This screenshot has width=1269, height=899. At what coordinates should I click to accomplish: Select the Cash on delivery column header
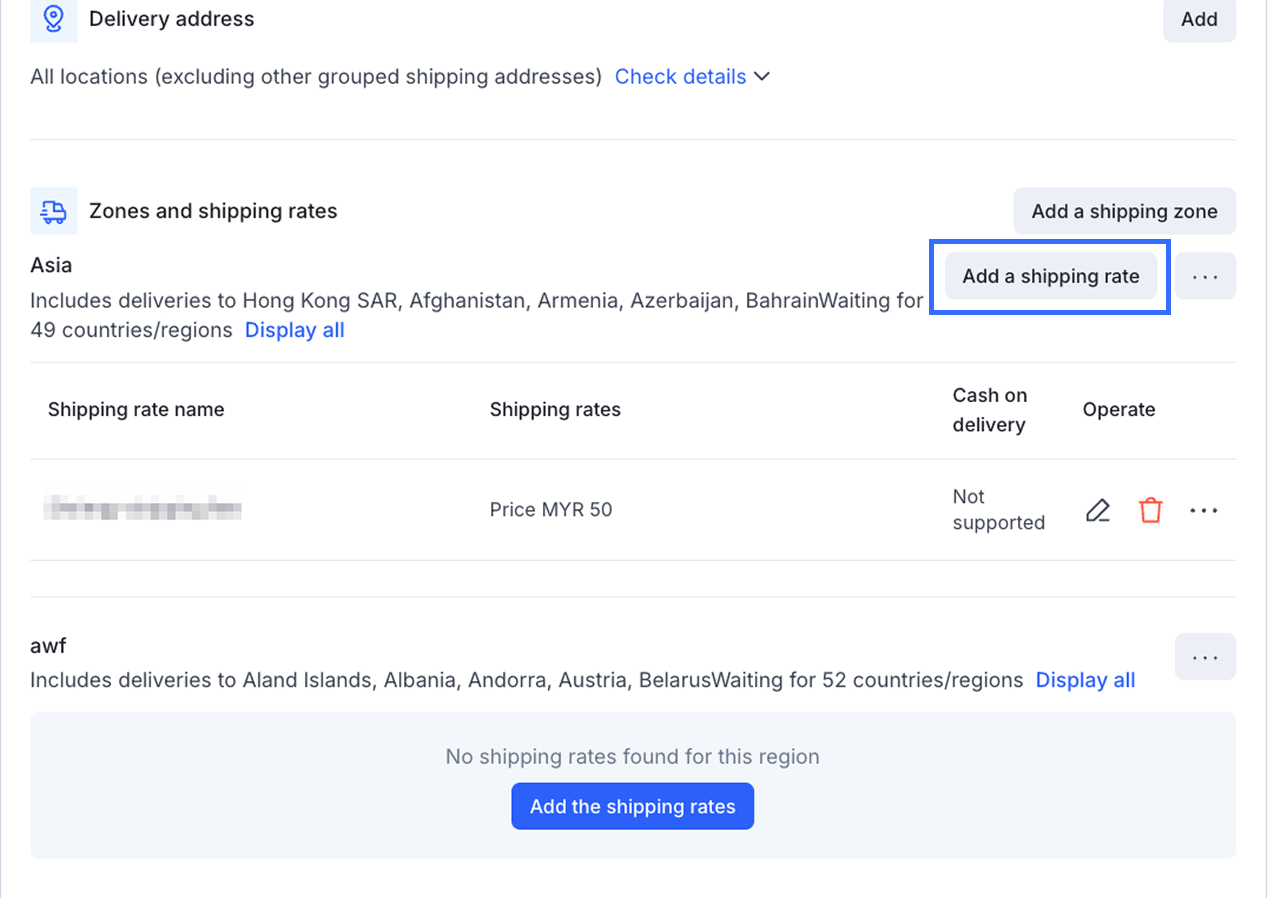click(989, 410)
